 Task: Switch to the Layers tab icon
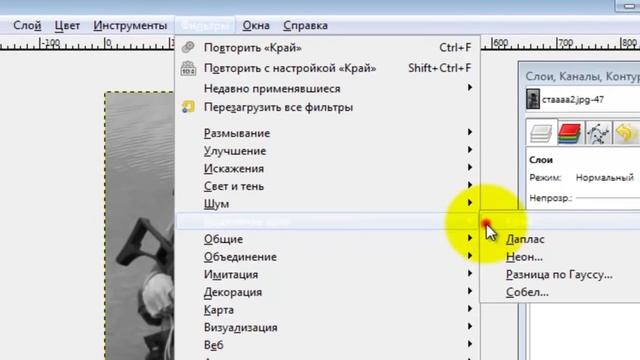tap(541, 133)
